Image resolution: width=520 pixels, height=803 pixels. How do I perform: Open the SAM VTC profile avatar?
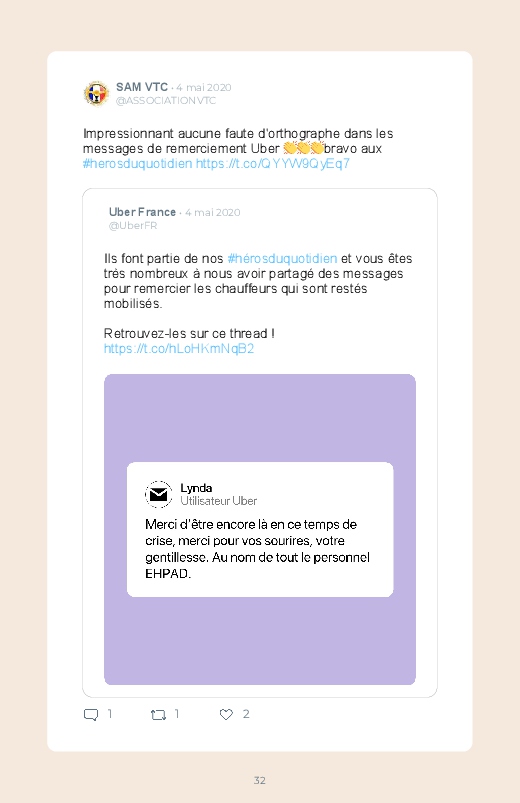(96, 94)
